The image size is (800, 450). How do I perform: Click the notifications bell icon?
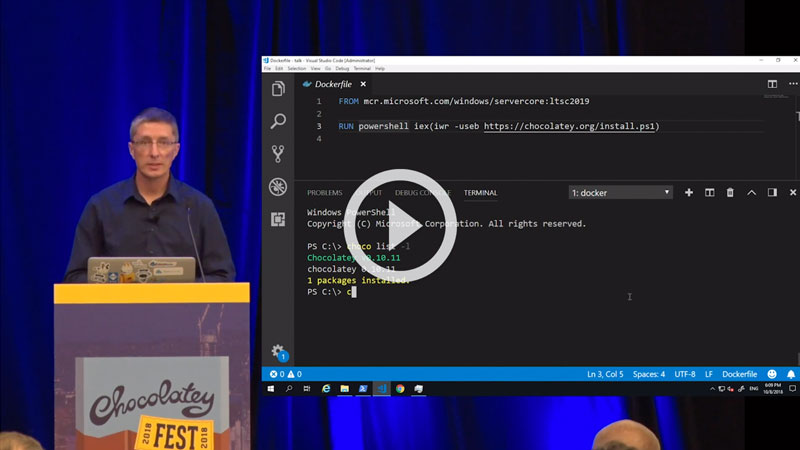tap(791, 374)
